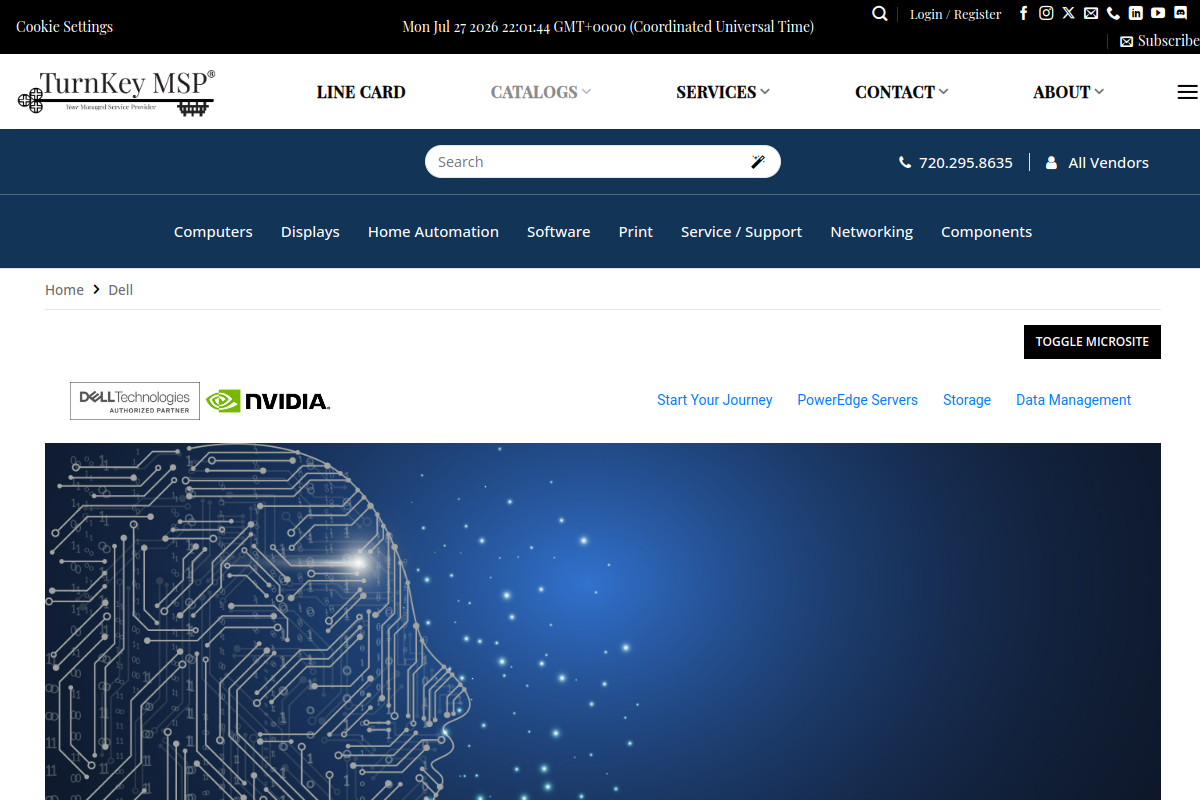Open the Discord chat icon
Screen dimensions: 1200x800
point(1181,13)
